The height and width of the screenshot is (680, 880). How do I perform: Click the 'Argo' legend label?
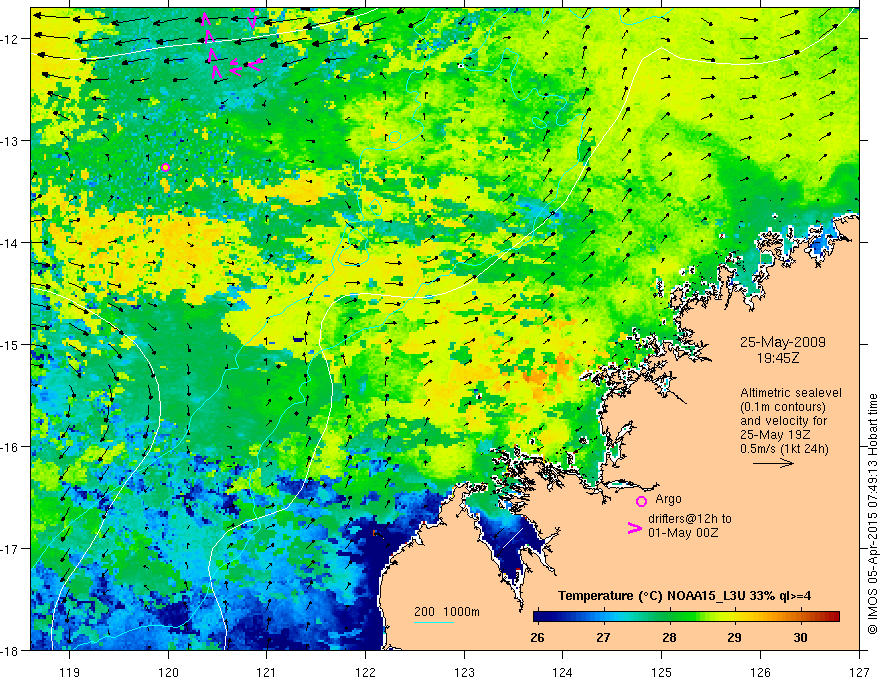(x=668, y=499)
